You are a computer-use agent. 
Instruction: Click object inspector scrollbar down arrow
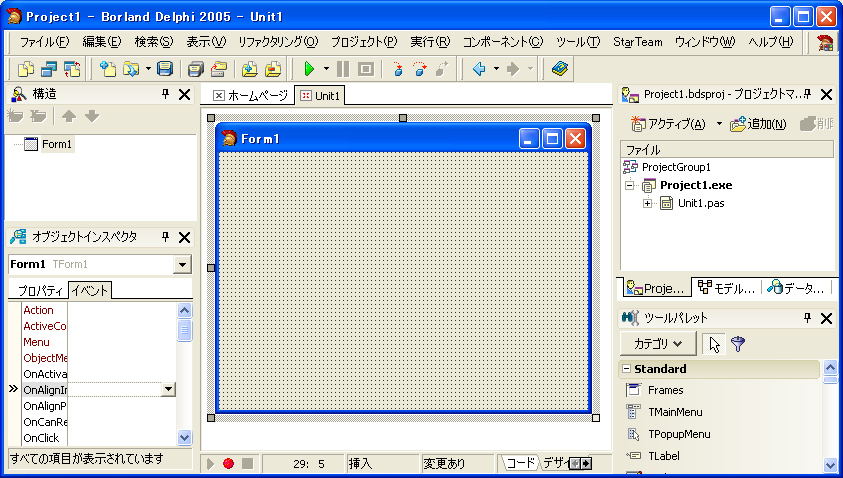[184, 438]
